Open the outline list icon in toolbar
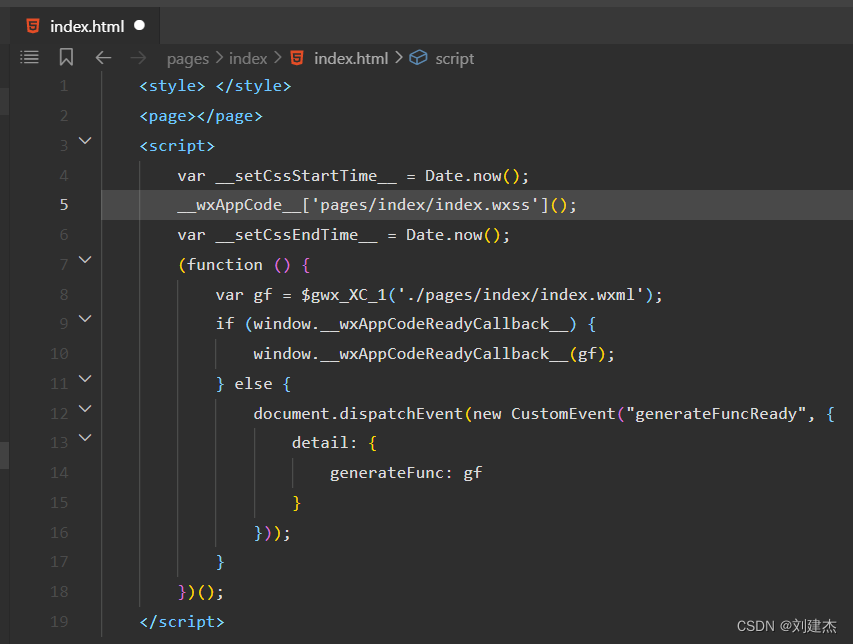 [x=29, y=57]
